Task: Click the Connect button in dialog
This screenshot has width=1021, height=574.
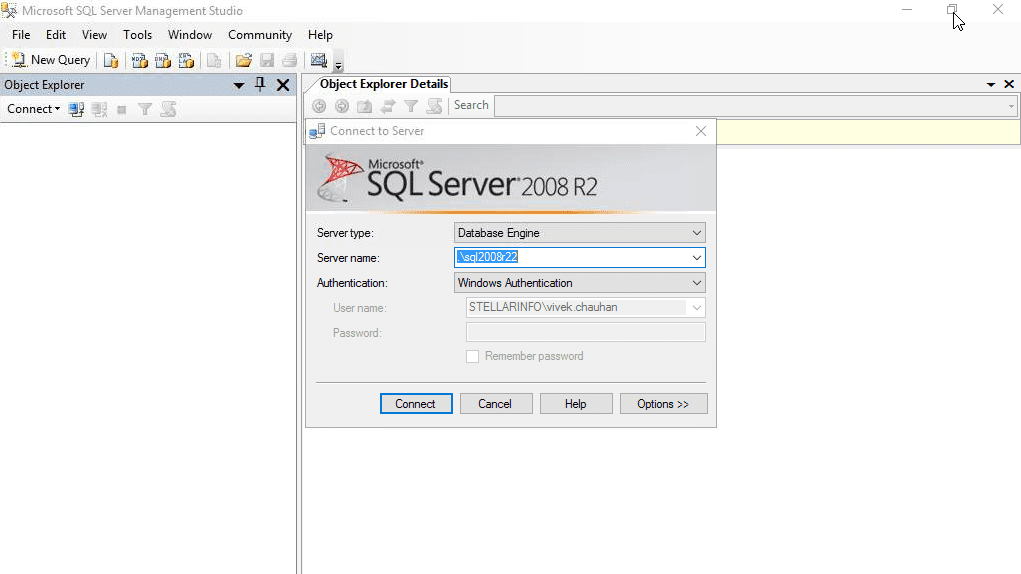Action: [416, 403]
